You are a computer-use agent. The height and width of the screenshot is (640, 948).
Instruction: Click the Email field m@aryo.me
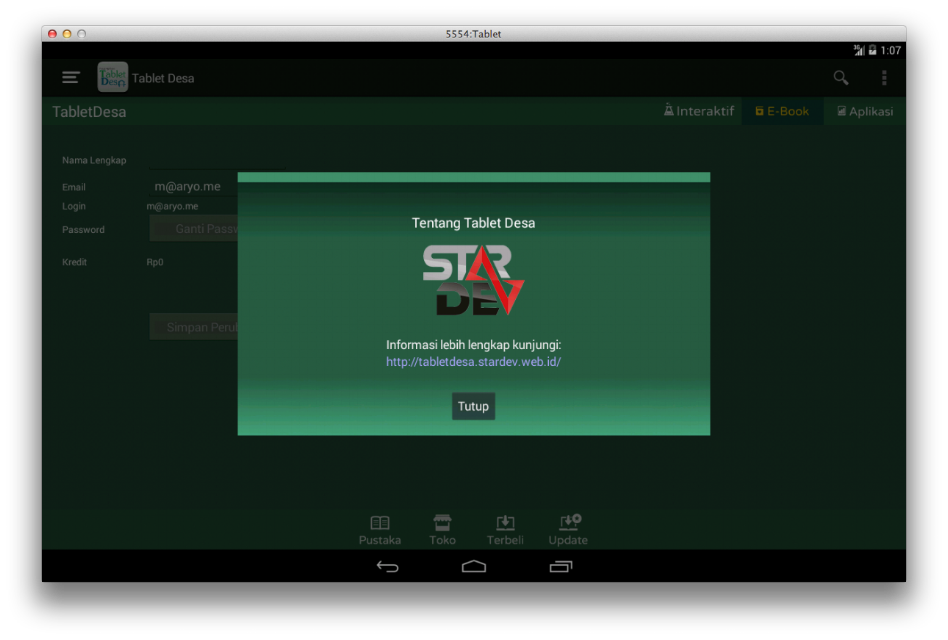[x=192, y=187]
